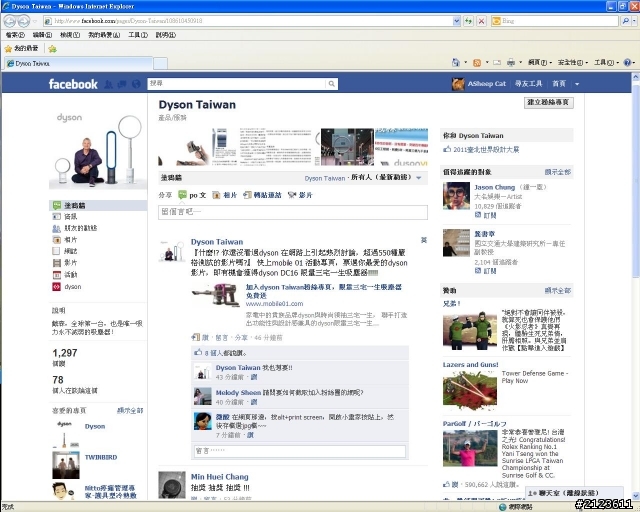The width and height of the screenshot is (640, 512).
Task: Click the add to favorites star icon
Action: pos(53,49)
